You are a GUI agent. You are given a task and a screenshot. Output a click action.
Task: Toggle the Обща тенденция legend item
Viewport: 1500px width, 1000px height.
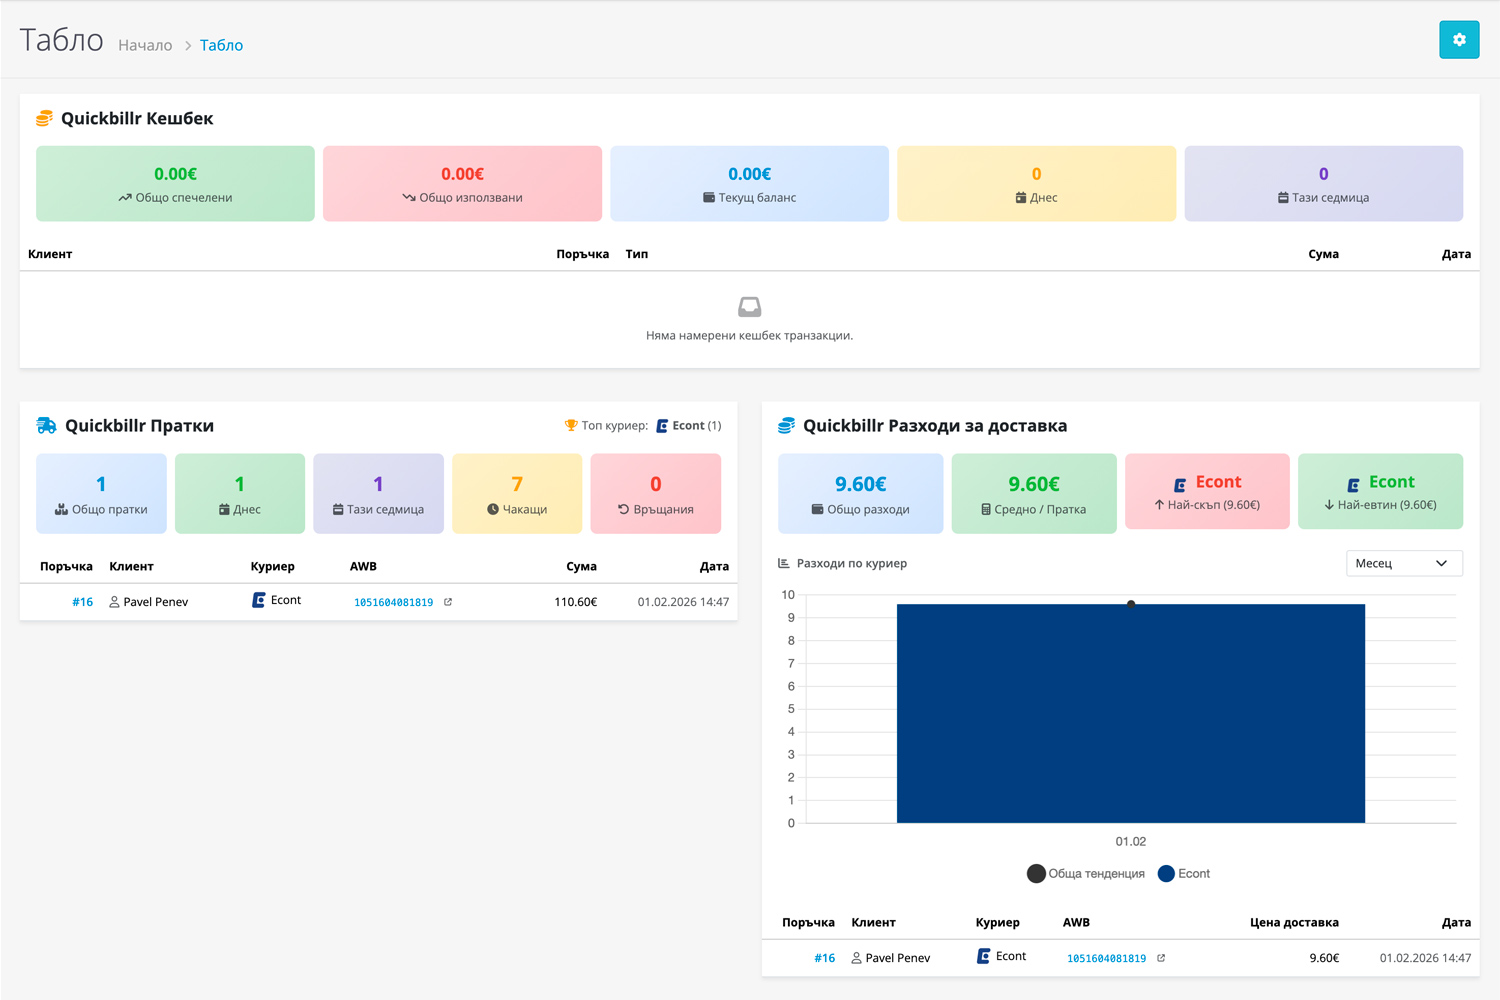1086,874
